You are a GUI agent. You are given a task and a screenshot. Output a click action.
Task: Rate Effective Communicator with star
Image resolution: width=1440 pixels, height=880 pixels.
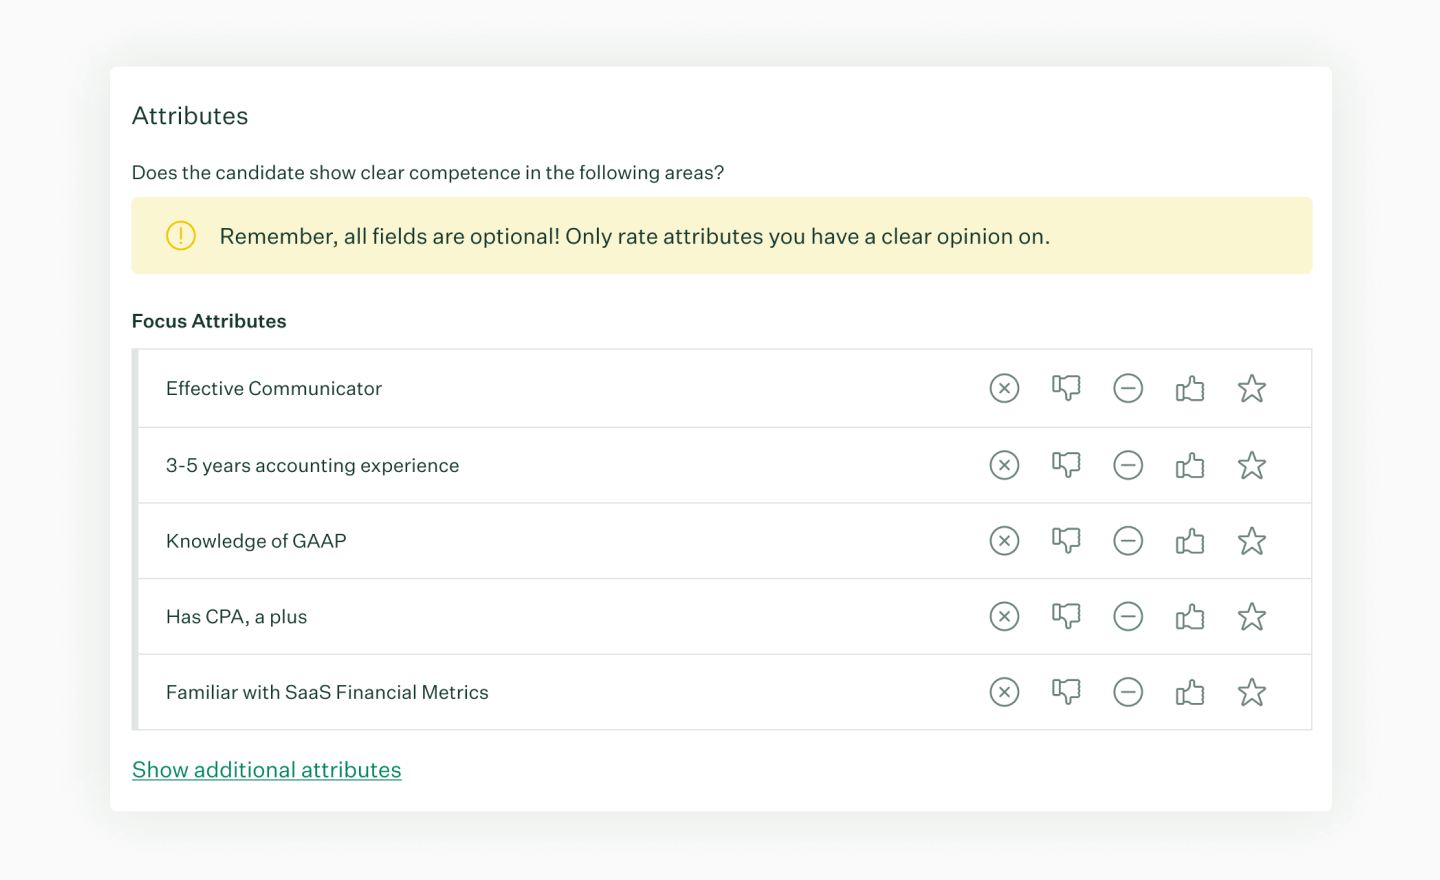(x=1252, y=388)
